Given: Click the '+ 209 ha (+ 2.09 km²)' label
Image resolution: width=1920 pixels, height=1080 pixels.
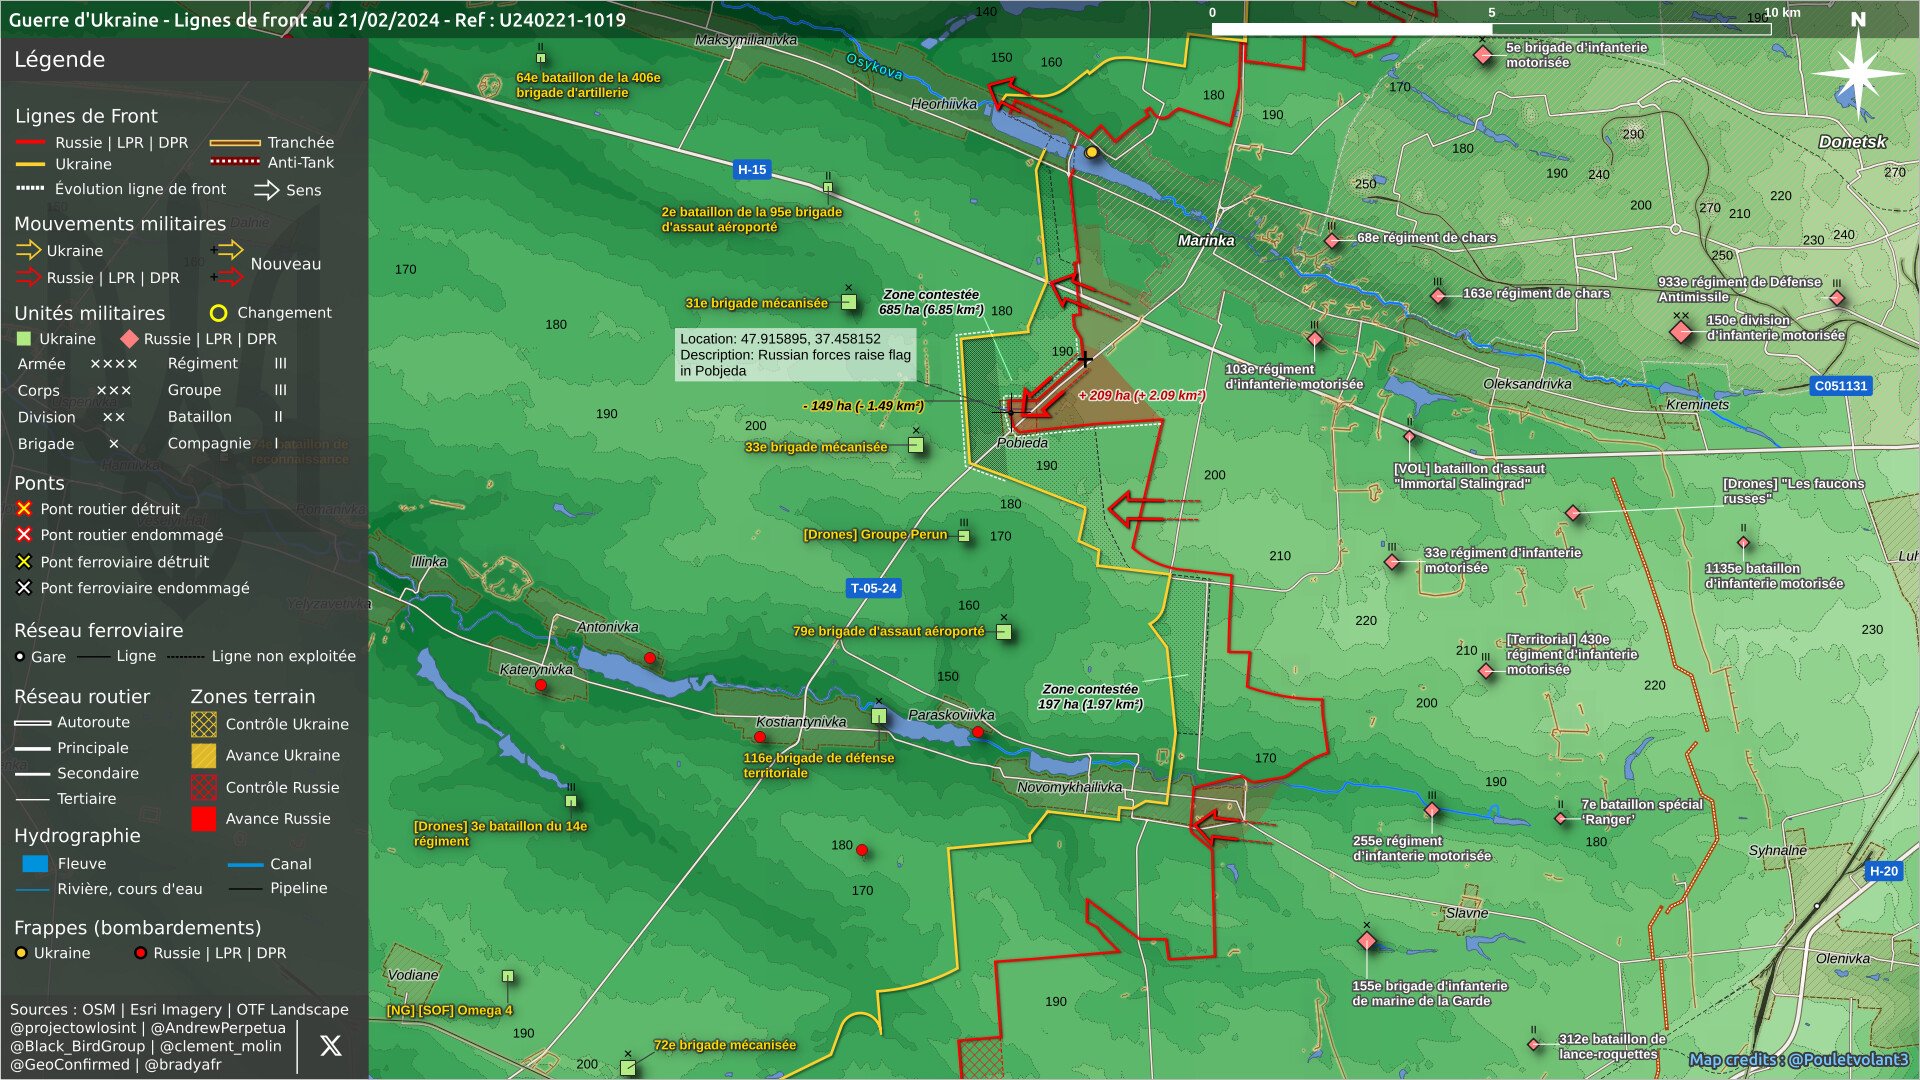Looking at the screenshot, I should [1142, 395].
